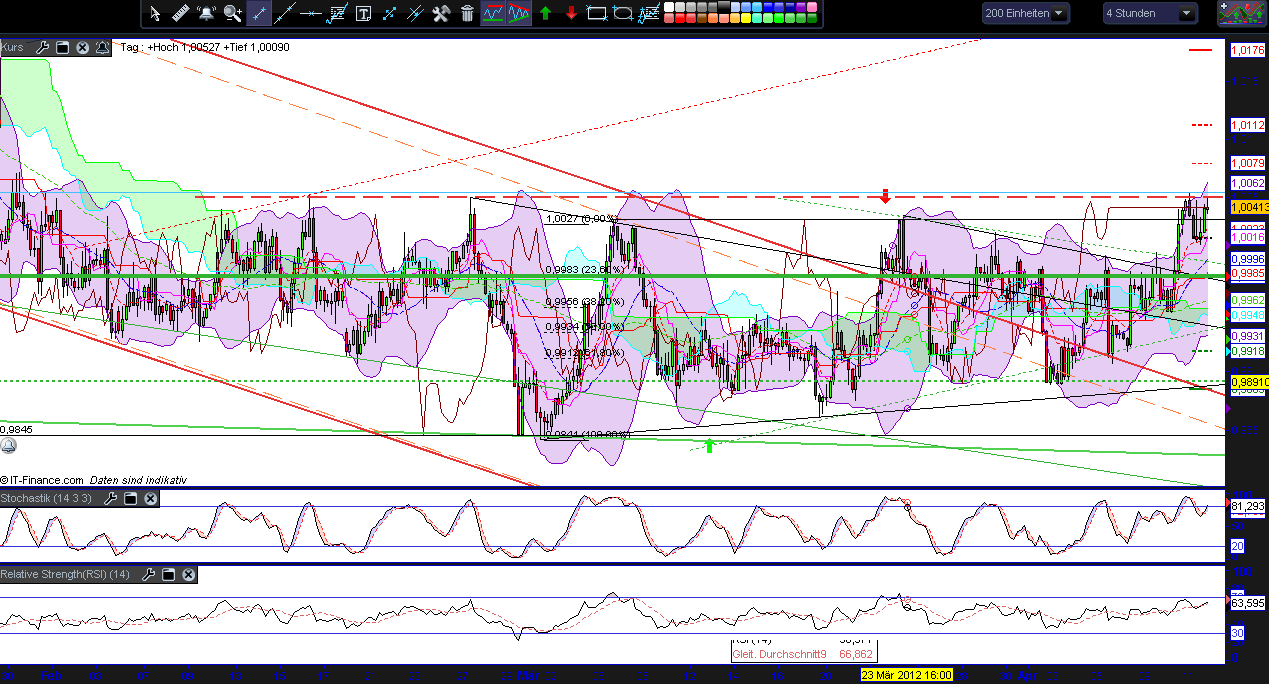Click the Tag Hoch/Tief info text
Image resolution: width=1269 pixels, height=684 pixels.
click(x=205, y=47)
